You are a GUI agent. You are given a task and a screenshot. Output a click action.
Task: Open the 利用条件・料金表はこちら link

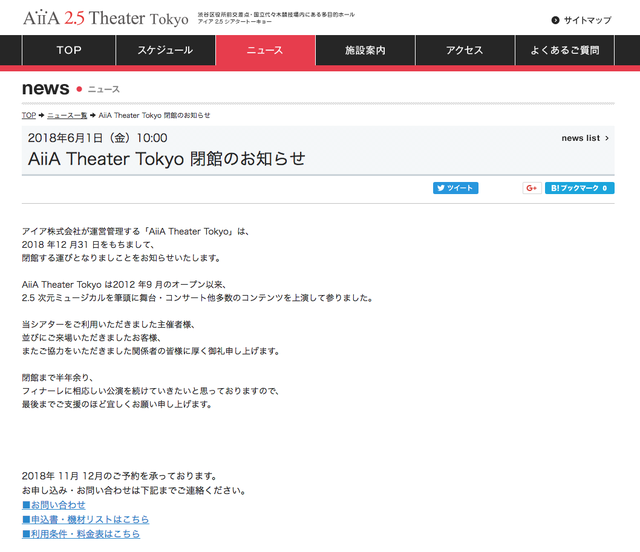[81, 534]
